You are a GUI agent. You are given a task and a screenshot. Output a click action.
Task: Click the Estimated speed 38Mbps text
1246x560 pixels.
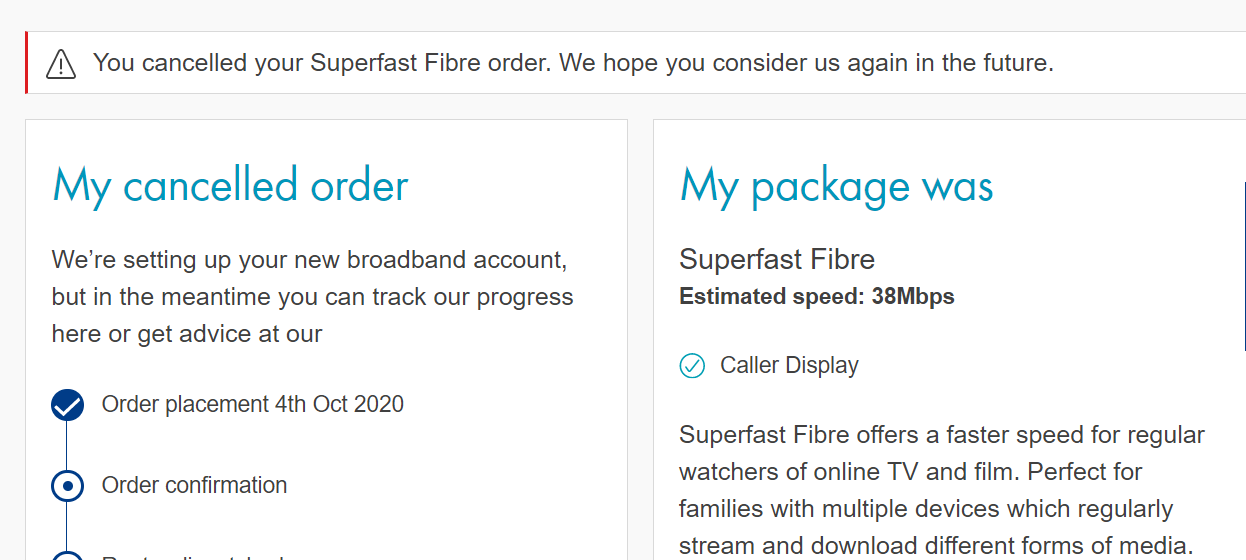[817, 296]
